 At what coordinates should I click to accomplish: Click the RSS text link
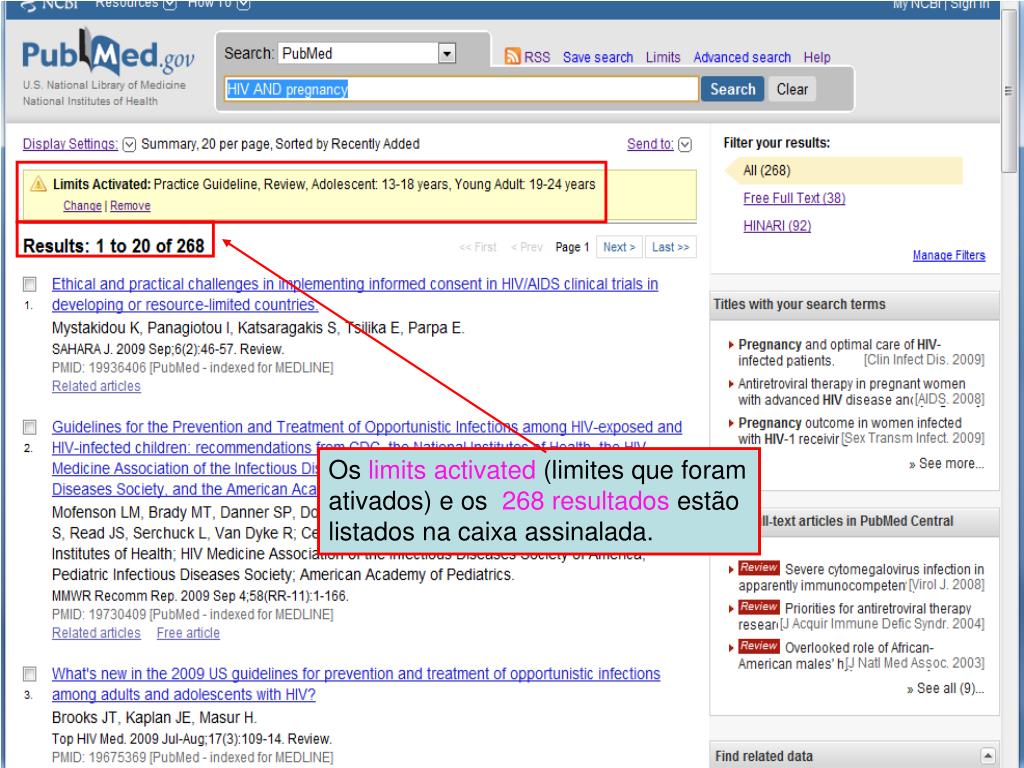pos(537,57)
